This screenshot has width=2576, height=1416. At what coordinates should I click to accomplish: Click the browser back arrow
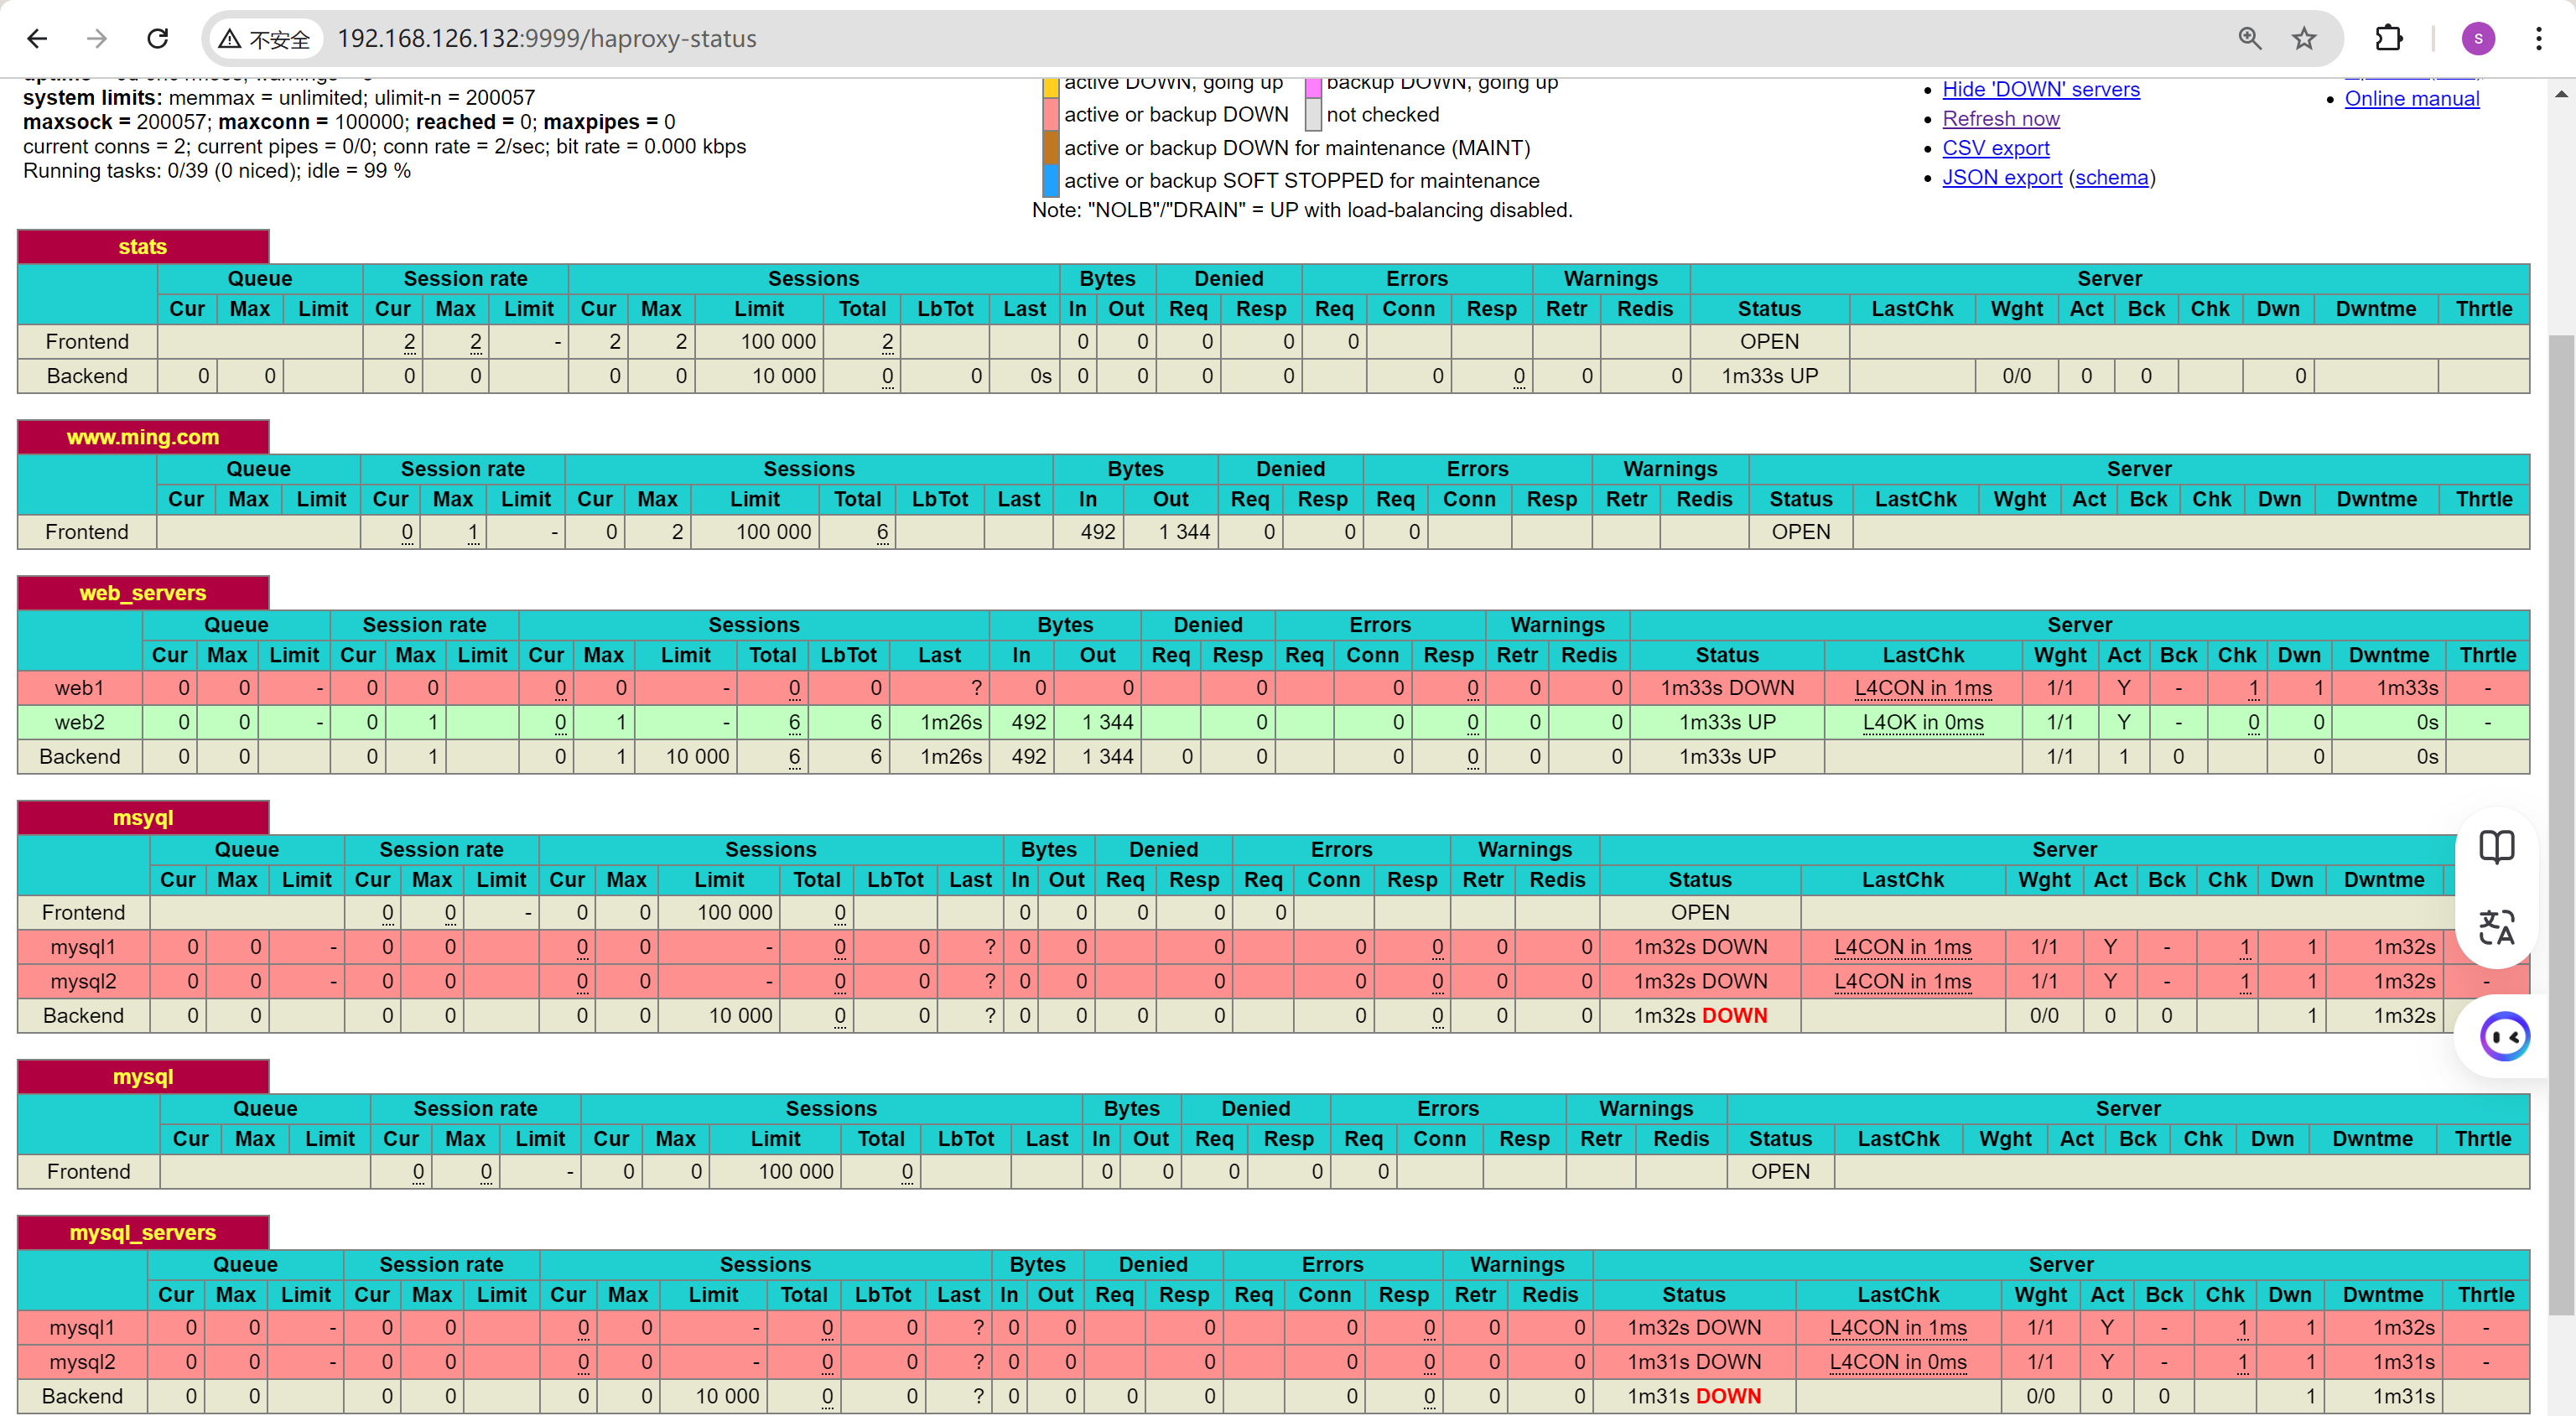click(x=37, y=39)
